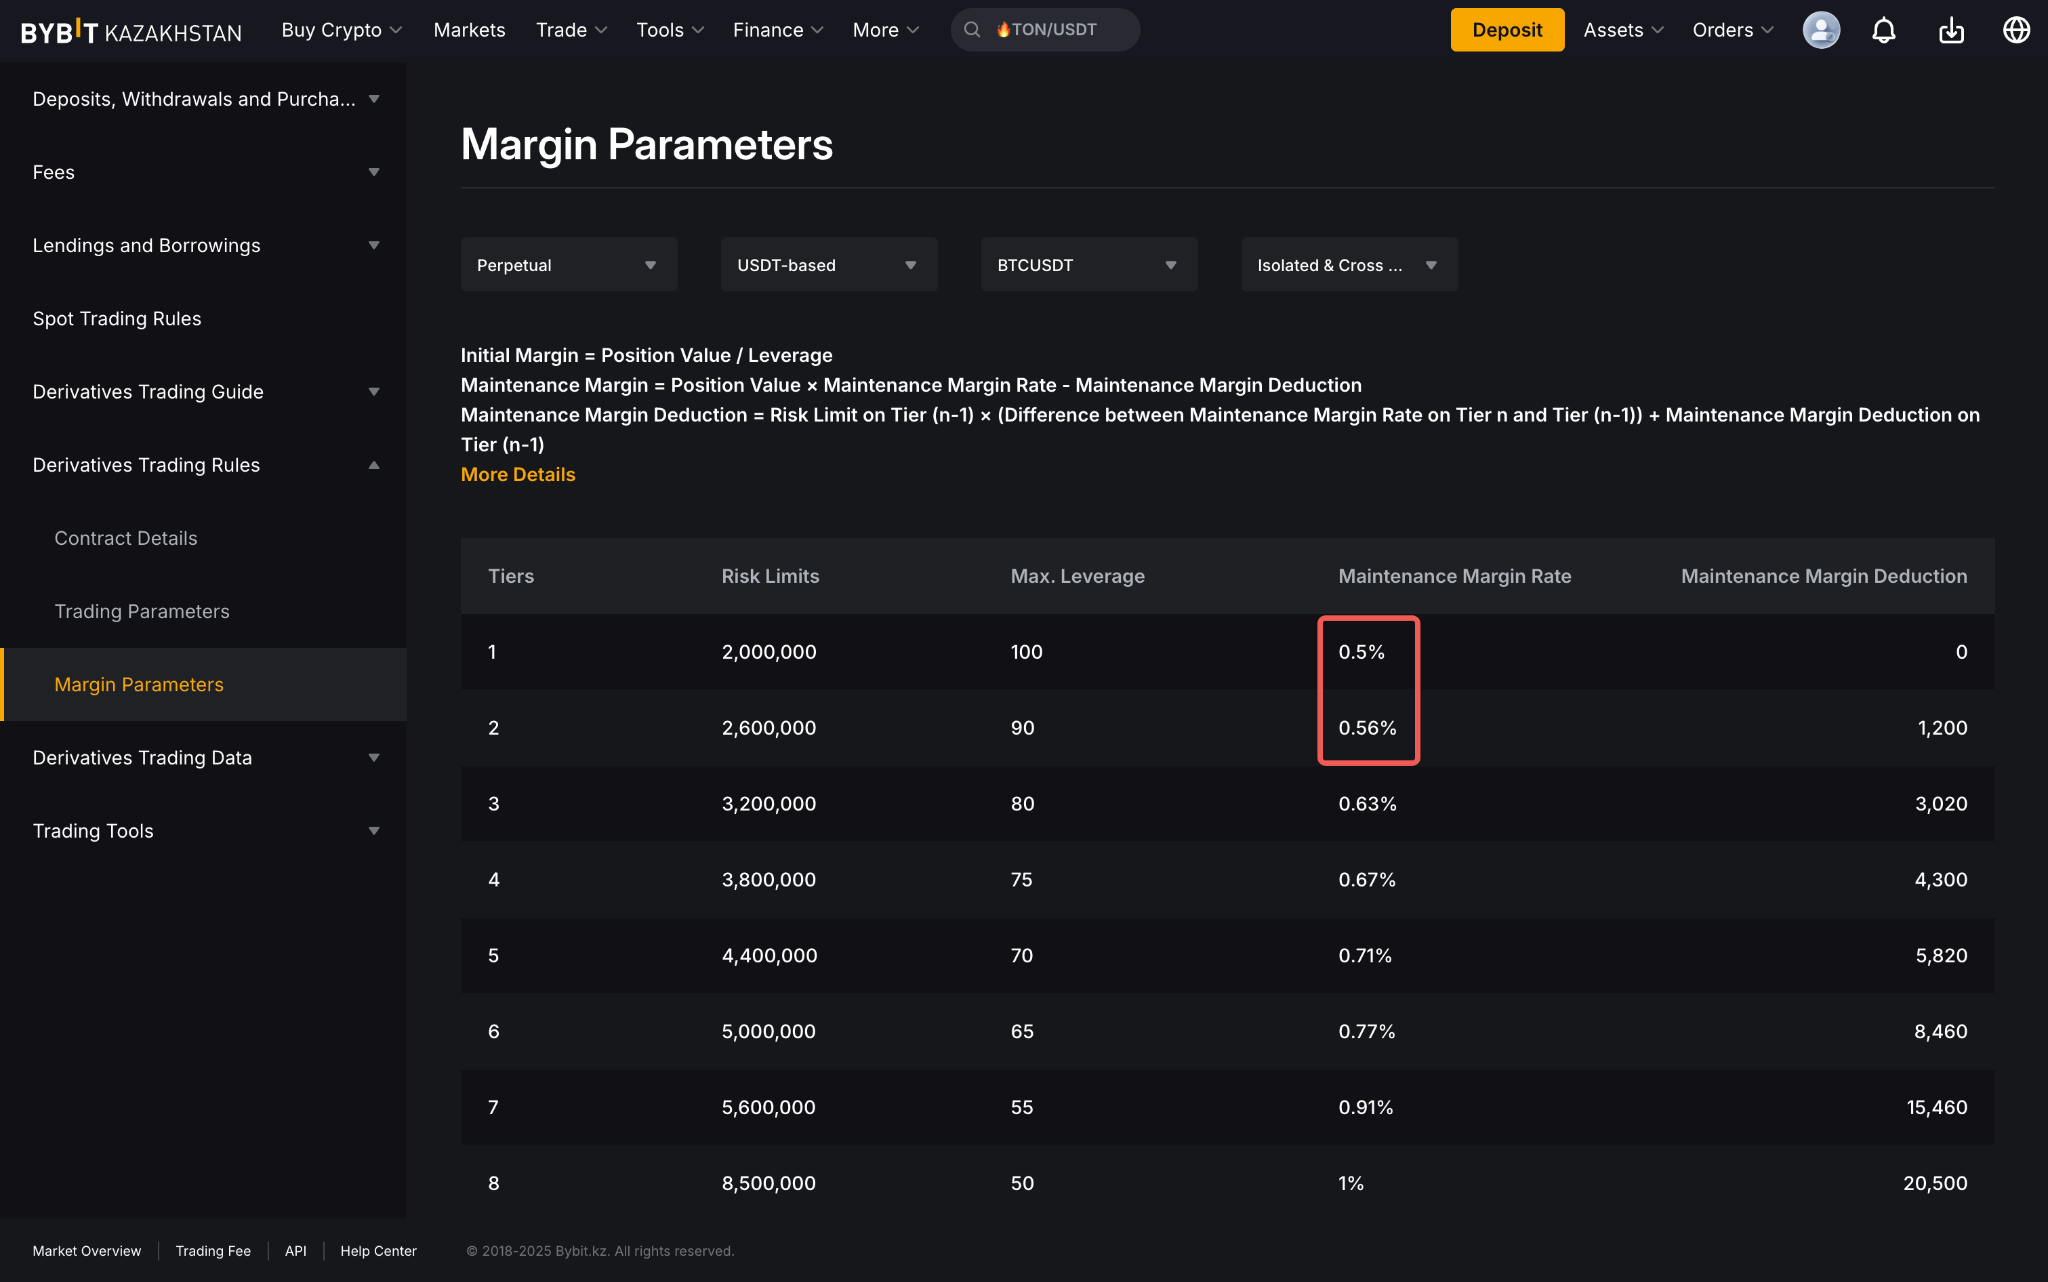Open the Perpetual contract type dropdown
This screenshot has height=1282, width=2048.
pyautogui.click(x=568, y=265)
